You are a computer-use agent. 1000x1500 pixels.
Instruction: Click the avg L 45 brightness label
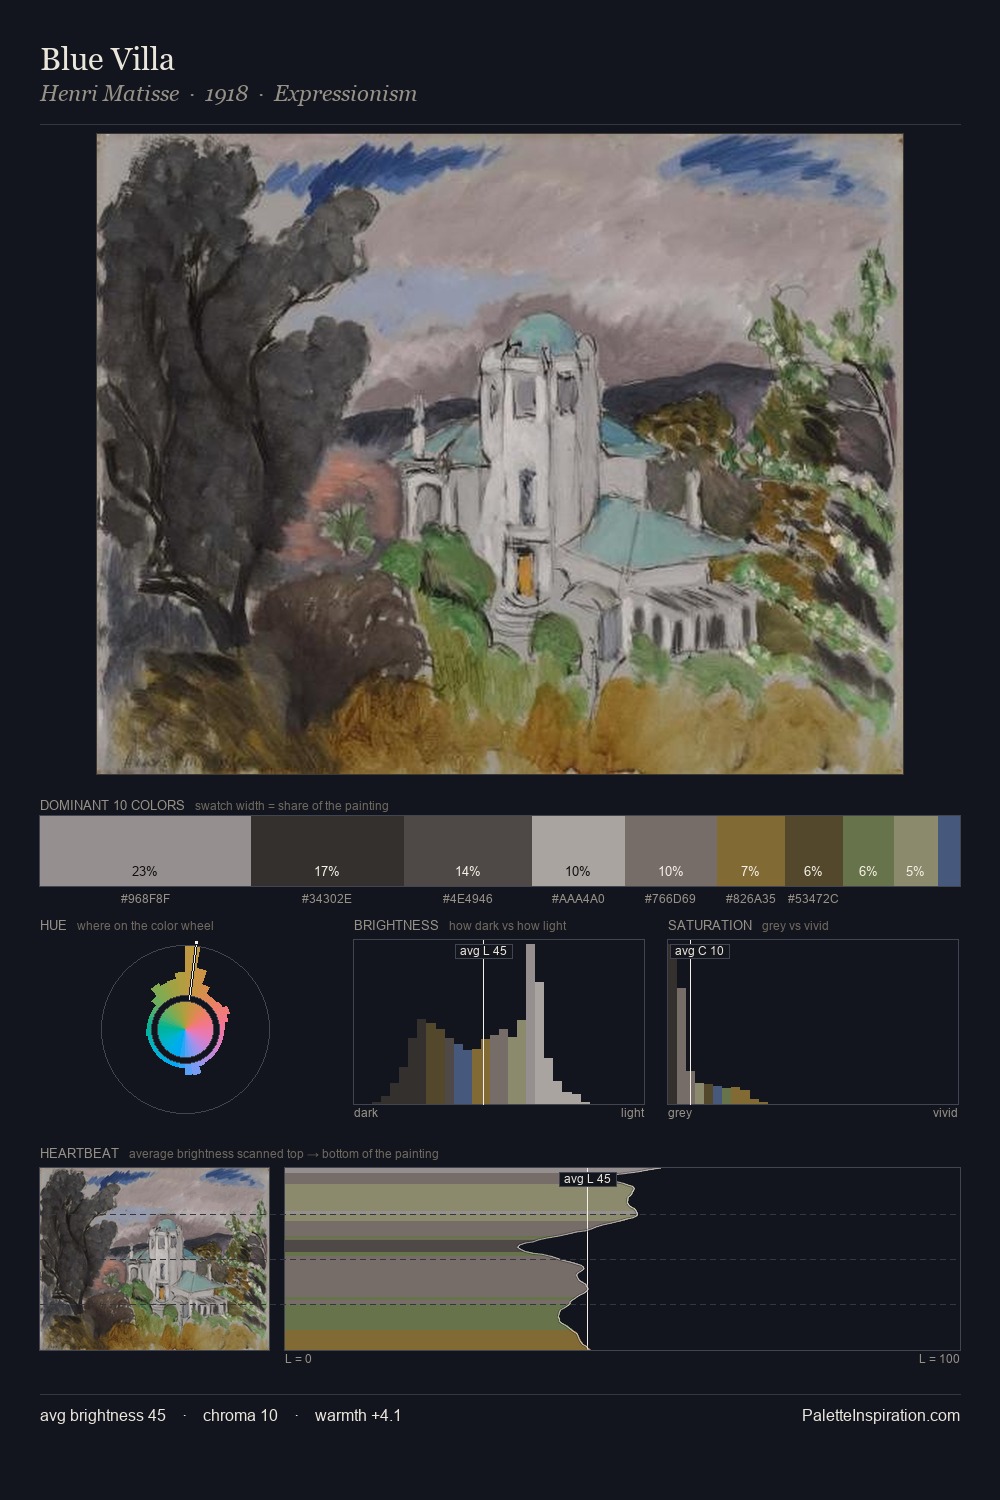[x=483, y=951]
